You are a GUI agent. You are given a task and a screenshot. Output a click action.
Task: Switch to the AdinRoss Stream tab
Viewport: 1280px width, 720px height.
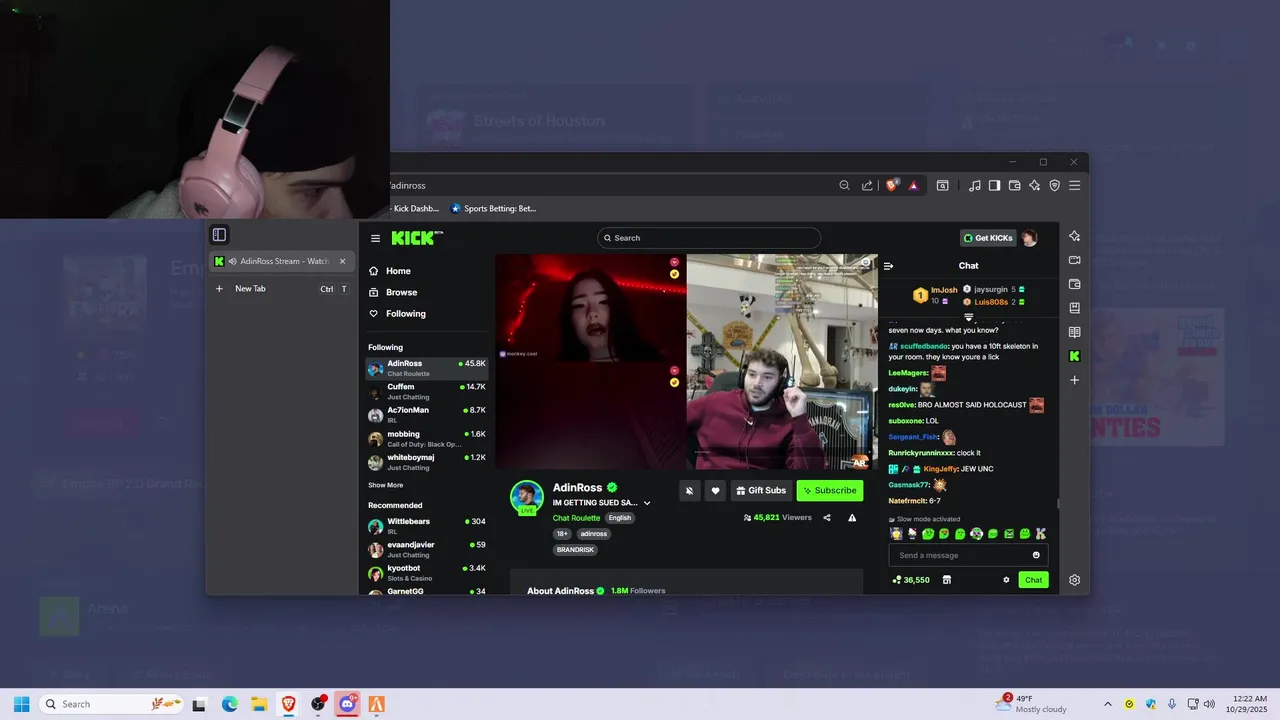tap(280, 261)
